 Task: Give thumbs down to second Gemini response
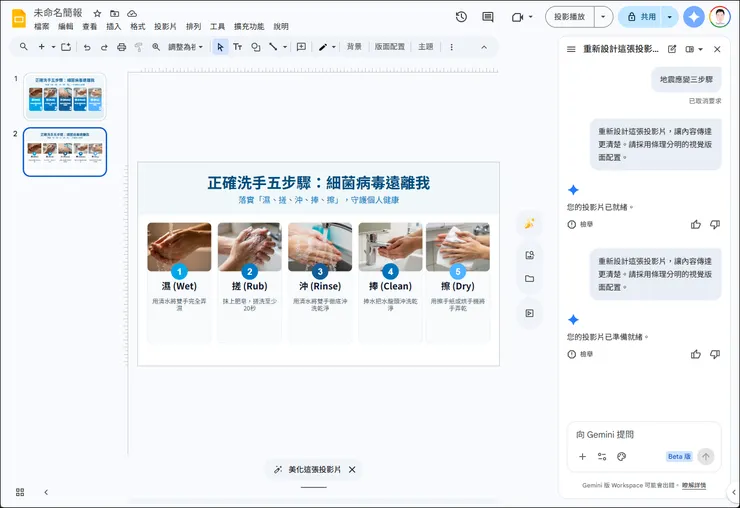coord(715,354)
